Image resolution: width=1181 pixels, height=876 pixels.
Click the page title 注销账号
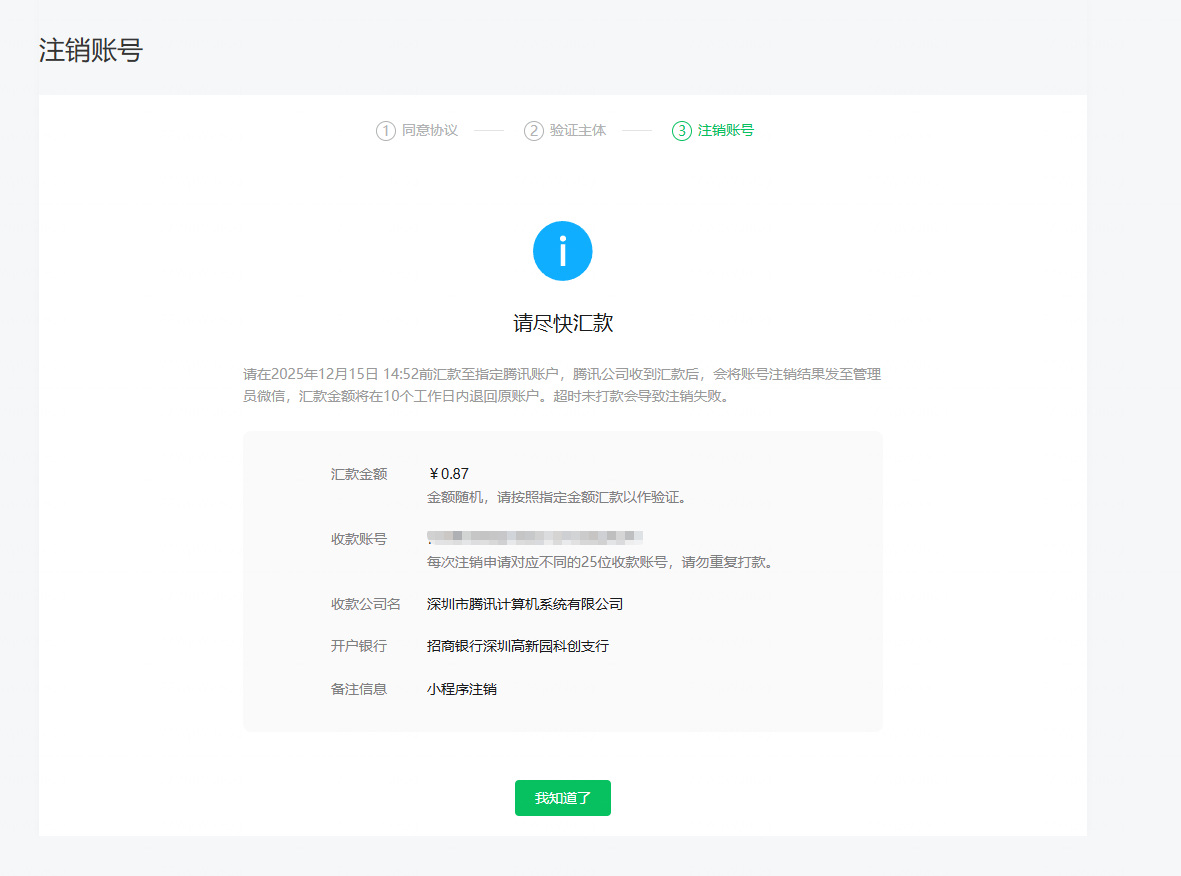pyautogui.click(x=91, y=50)
